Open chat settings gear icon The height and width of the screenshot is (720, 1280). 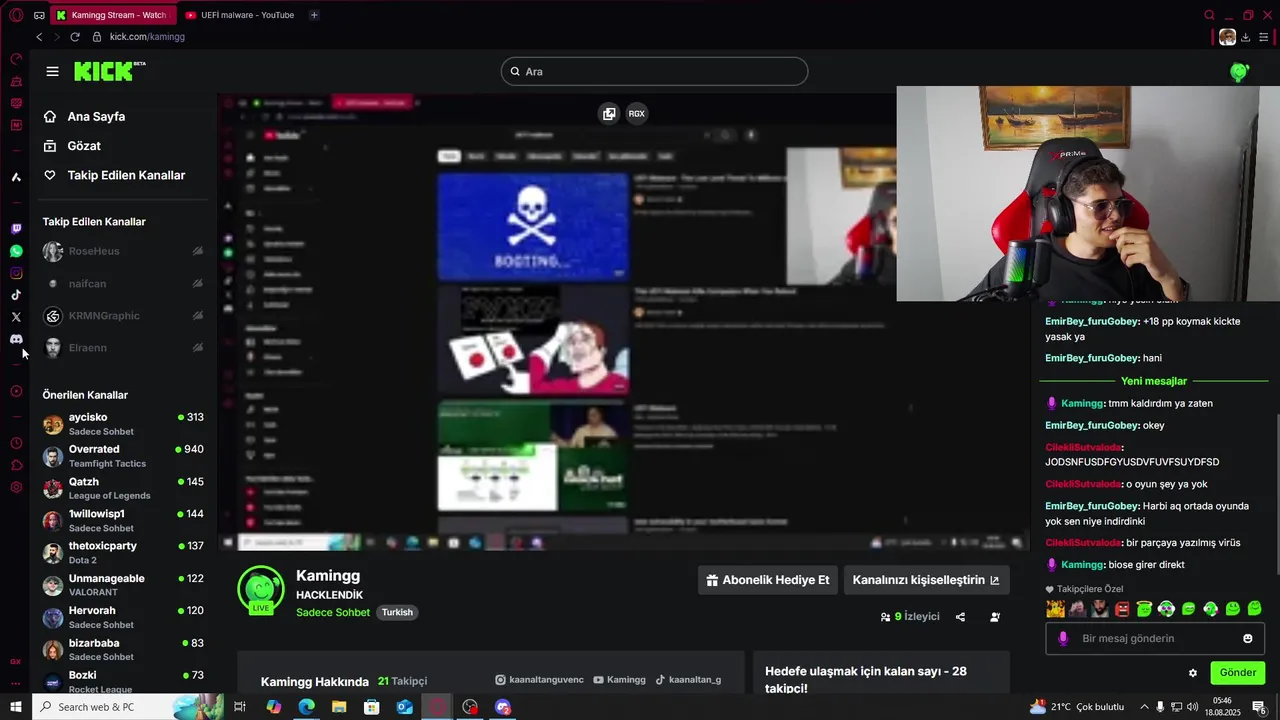pos(1192,673)
